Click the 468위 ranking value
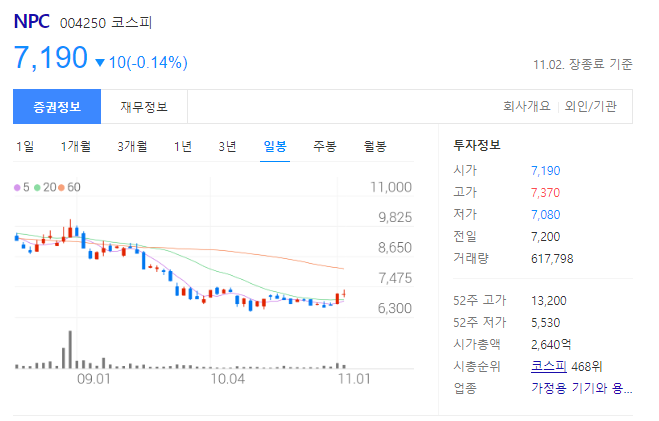 click(x=587, y=366)
